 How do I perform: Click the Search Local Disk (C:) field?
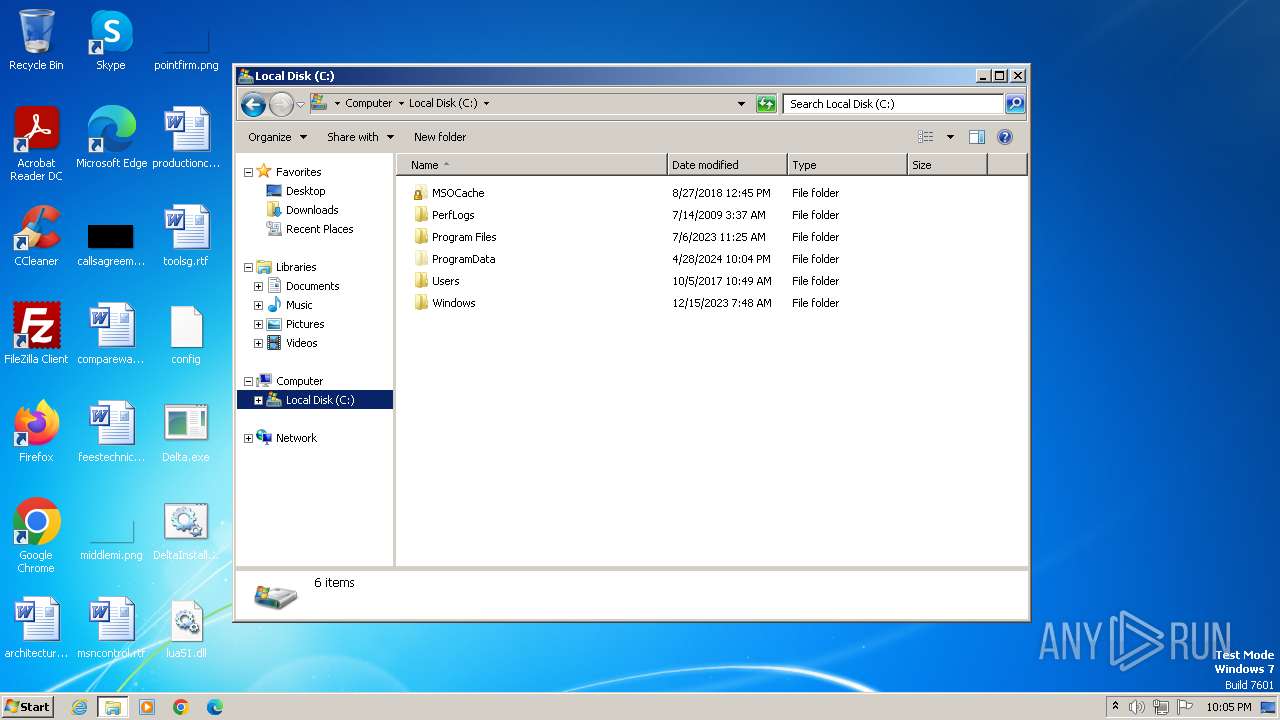tap(892, 104)
